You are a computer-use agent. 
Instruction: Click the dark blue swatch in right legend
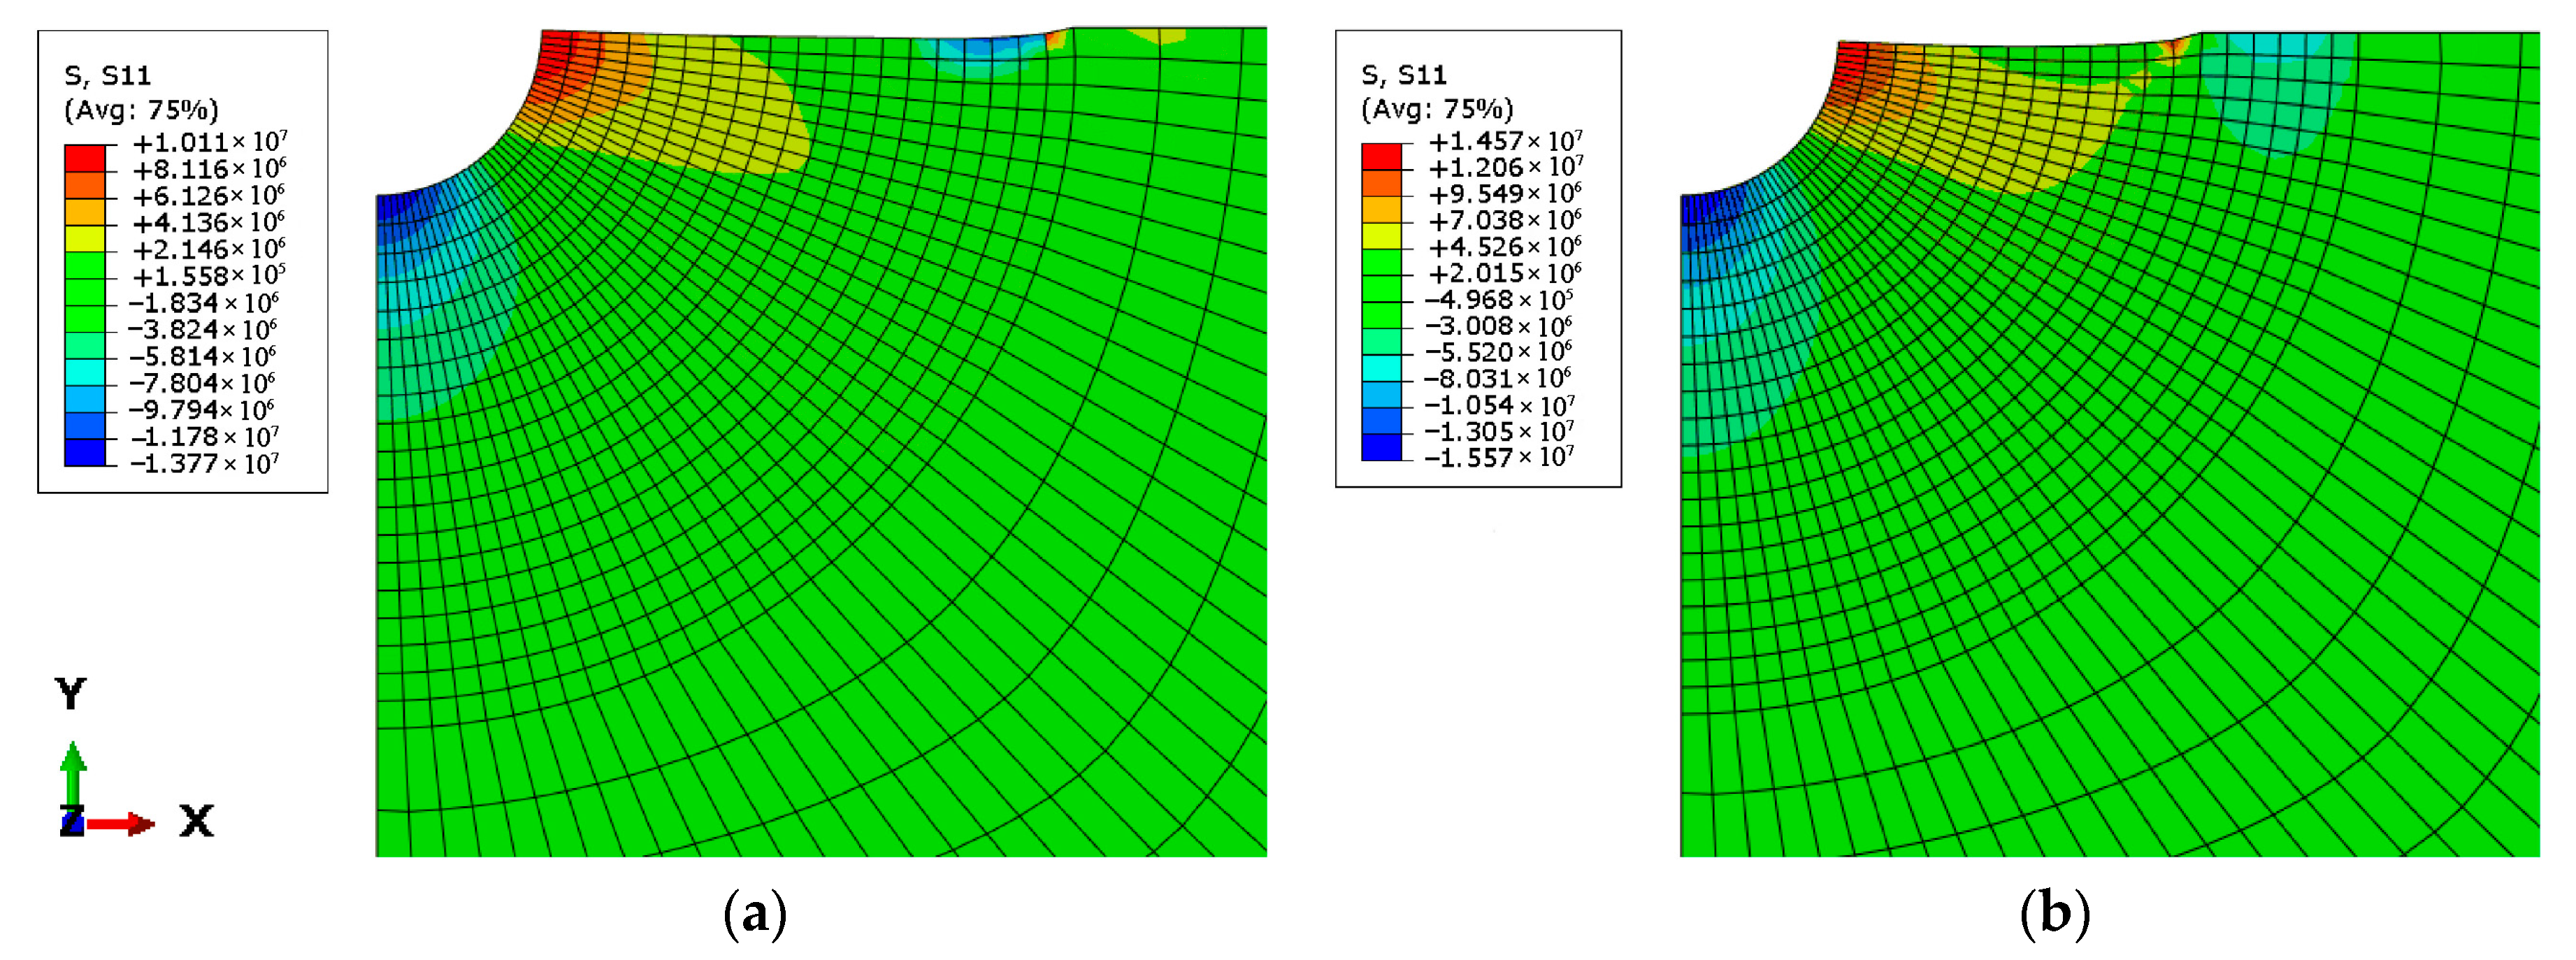click(x=1381, y=447)
